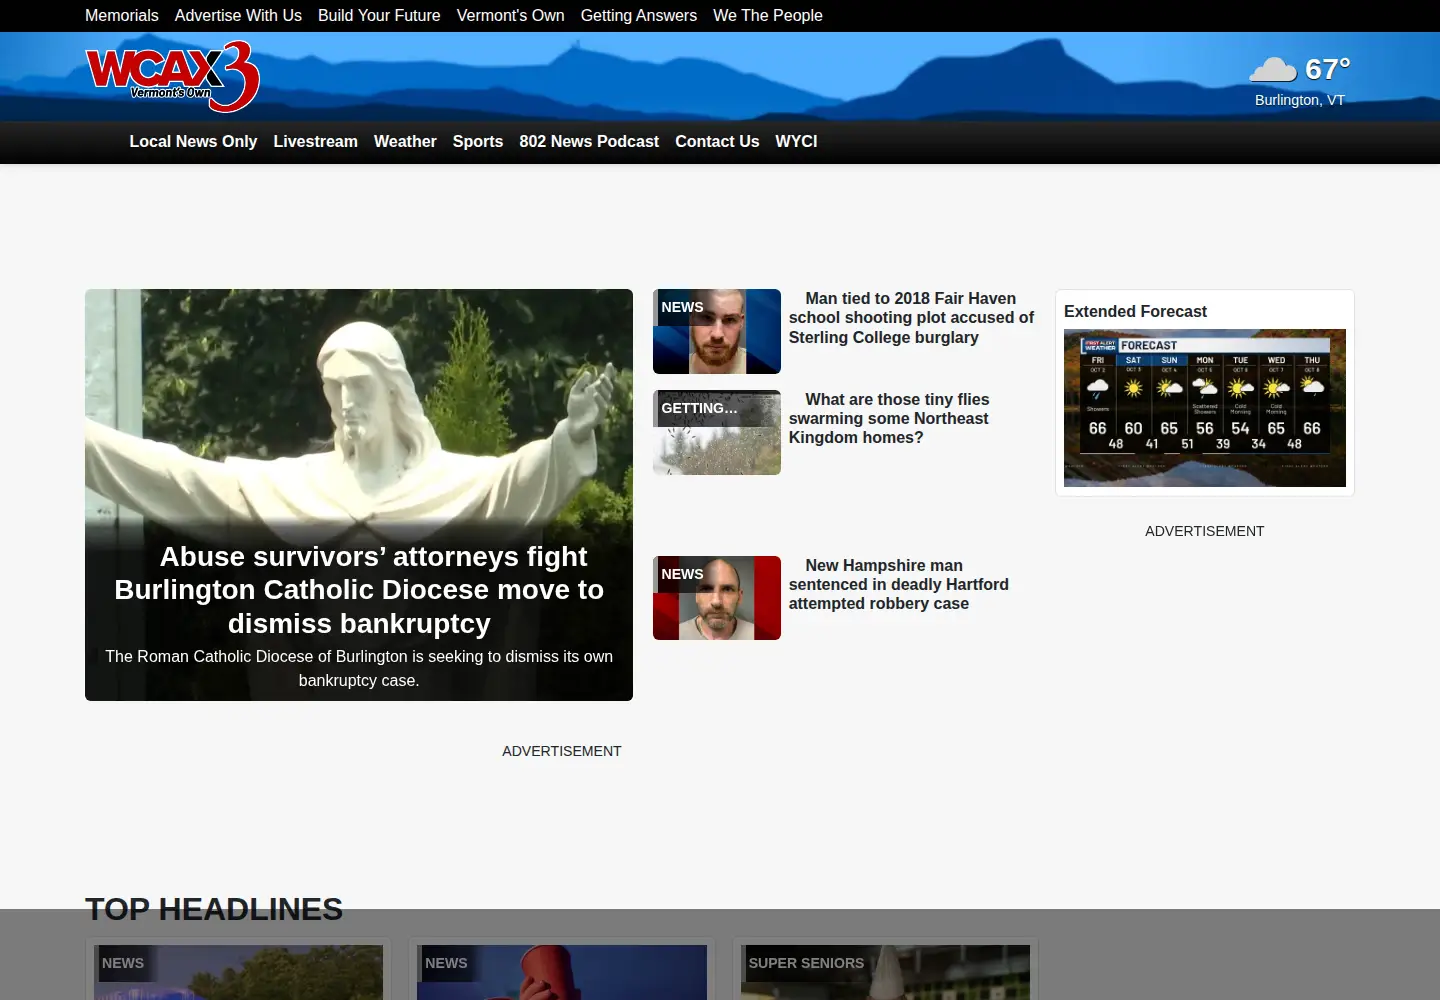Open We The People section

coord(768,15)
